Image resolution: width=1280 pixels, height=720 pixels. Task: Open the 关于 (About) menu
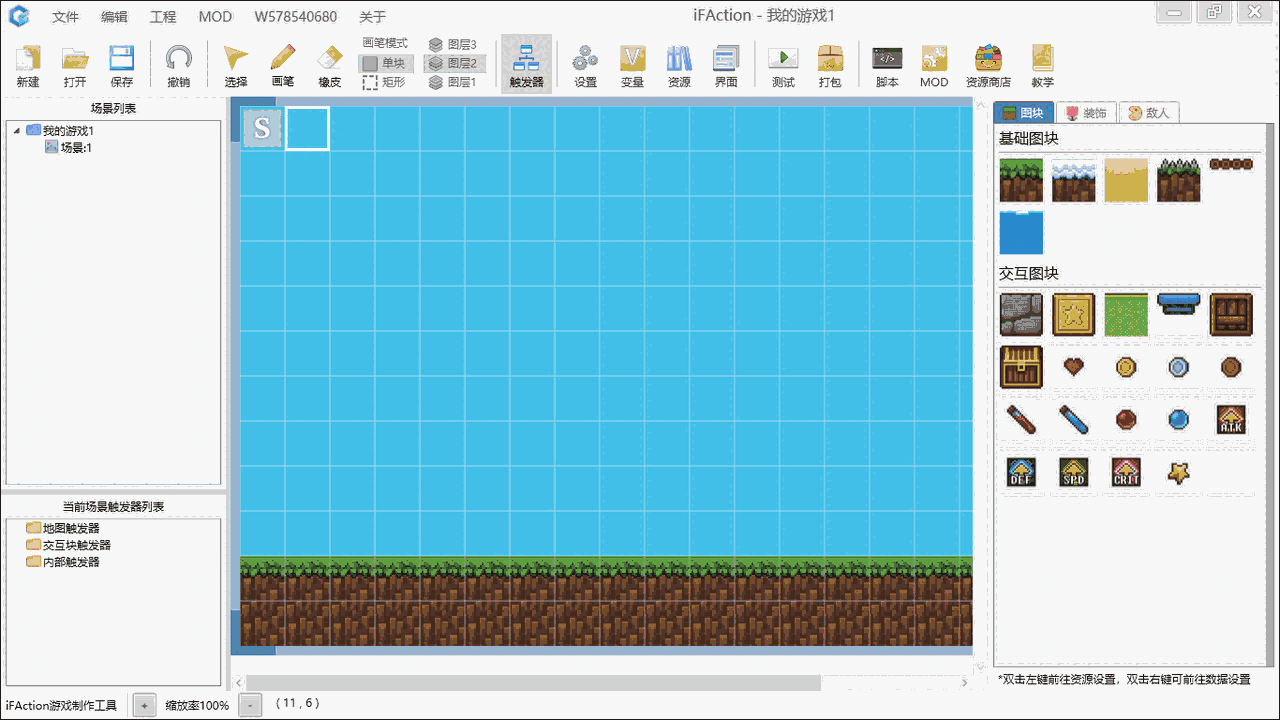coord(373,17)
